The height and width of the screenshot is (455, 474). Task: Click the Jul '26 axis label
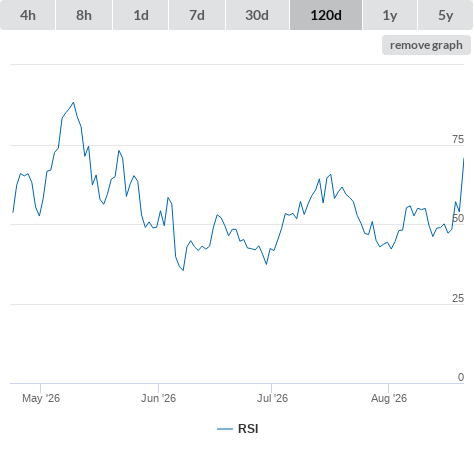(x=272, y=398)
